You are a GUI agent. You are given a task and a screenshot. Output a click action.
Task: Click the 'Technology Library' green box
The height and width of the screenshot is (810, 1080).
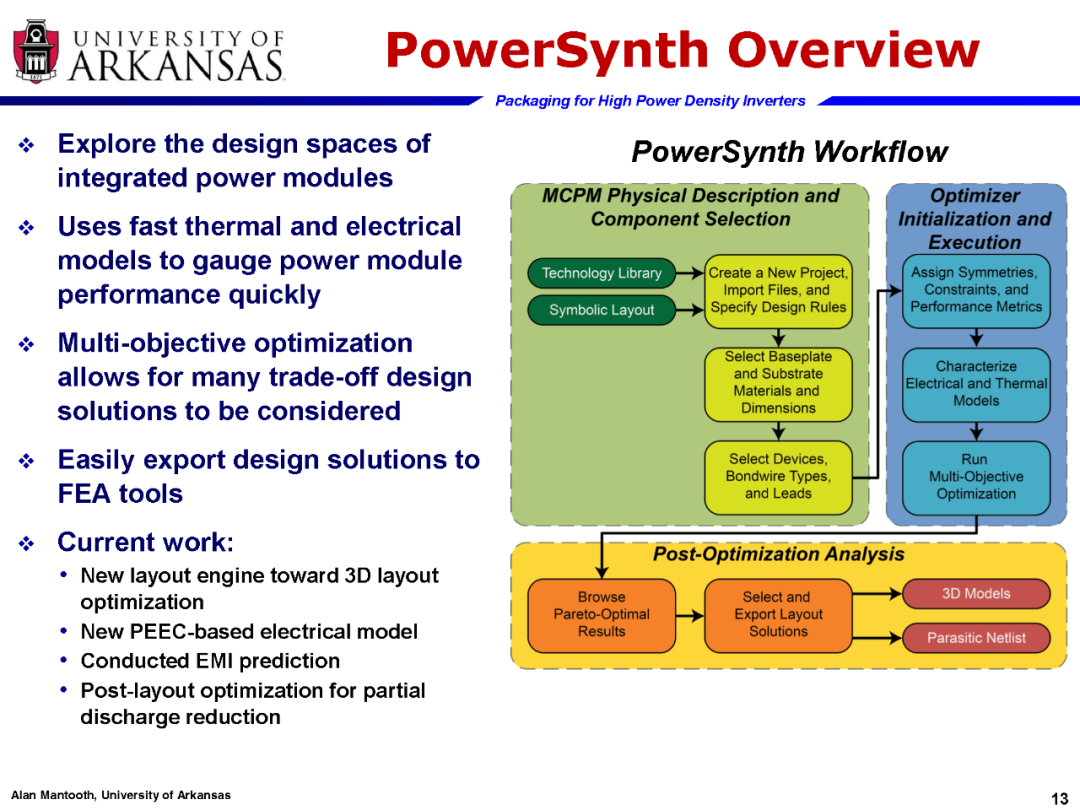[601, 273]
